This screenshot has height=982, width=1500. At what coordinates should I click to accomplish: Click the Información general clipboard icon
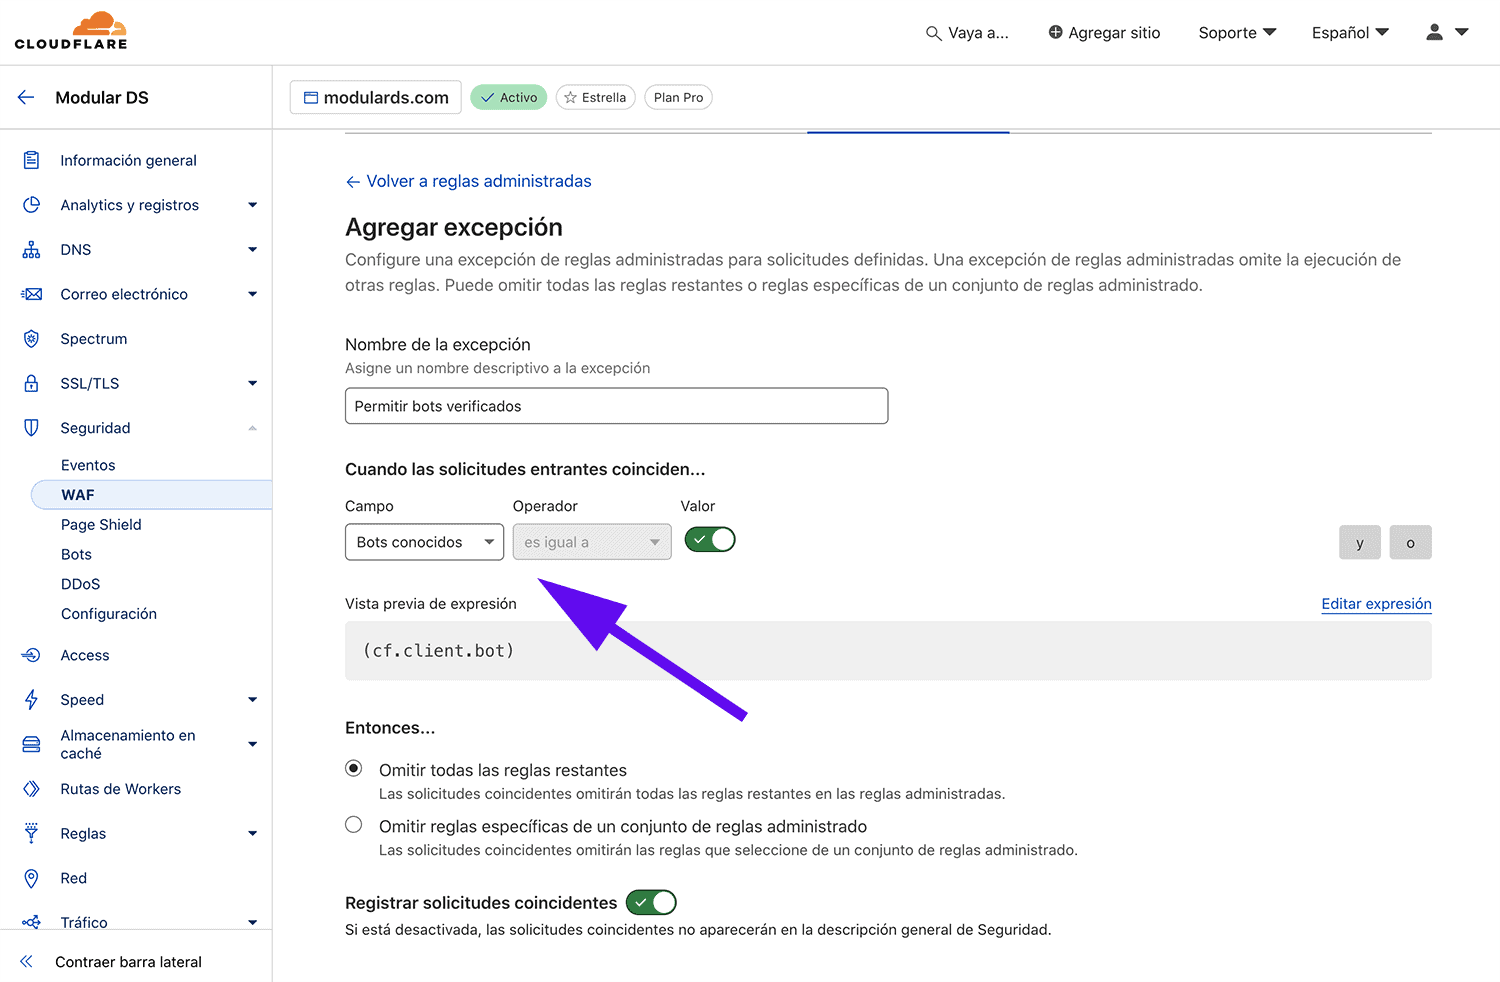(32, 160)
